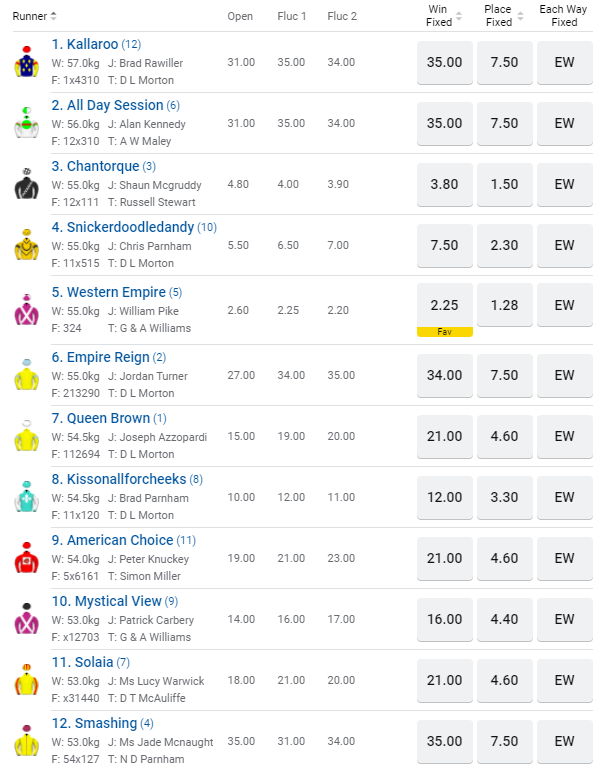Pick Kissonallforcheeks place odds 3.30
The width and height of the screenshot is (603, 772).
click(504, 497)
